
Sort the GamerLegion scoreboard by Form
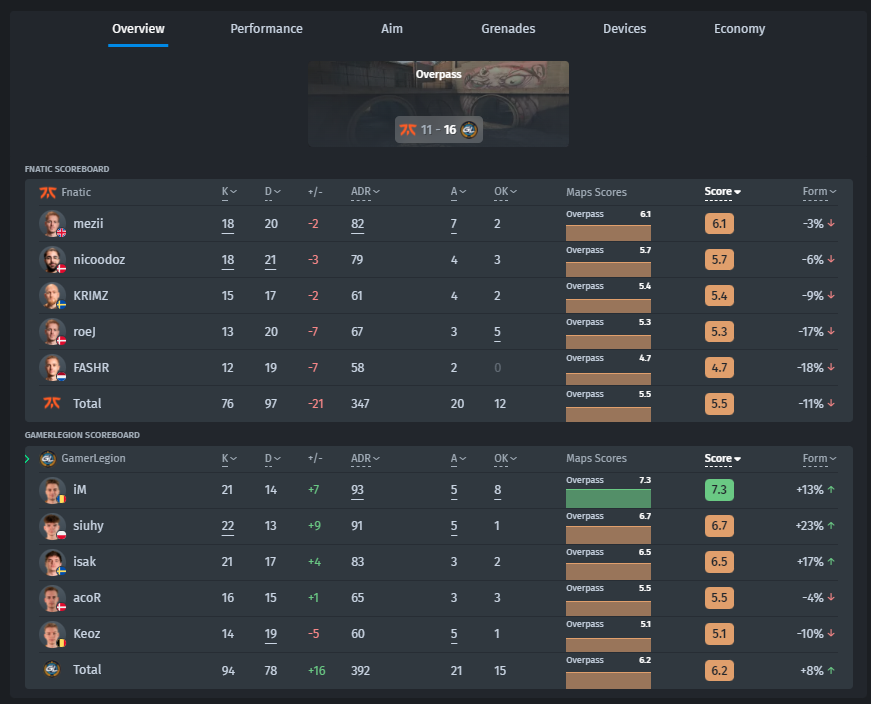[x=819, y=458]
